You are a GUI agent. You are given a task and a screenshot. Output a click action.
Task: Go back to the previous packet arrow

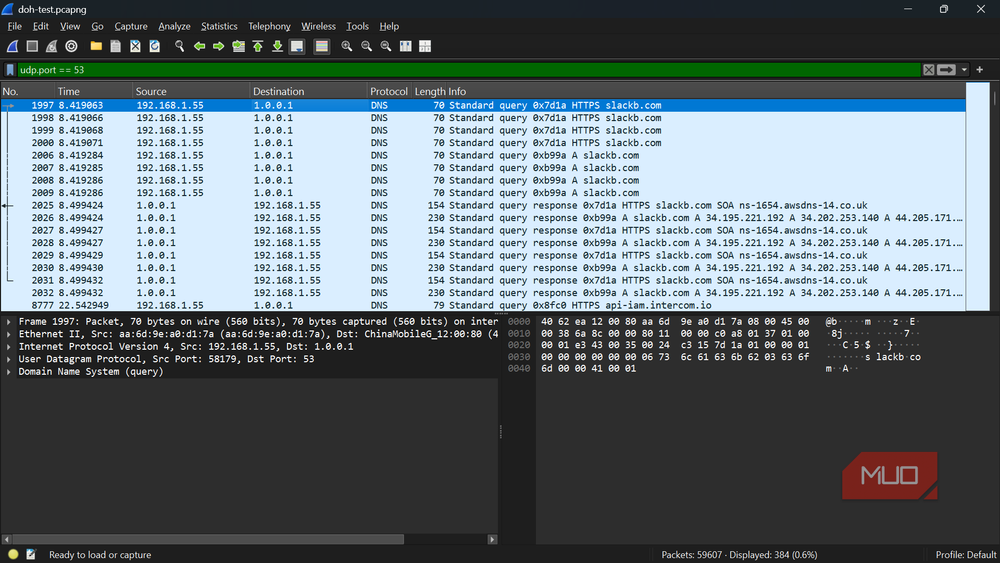pos(199,46)
